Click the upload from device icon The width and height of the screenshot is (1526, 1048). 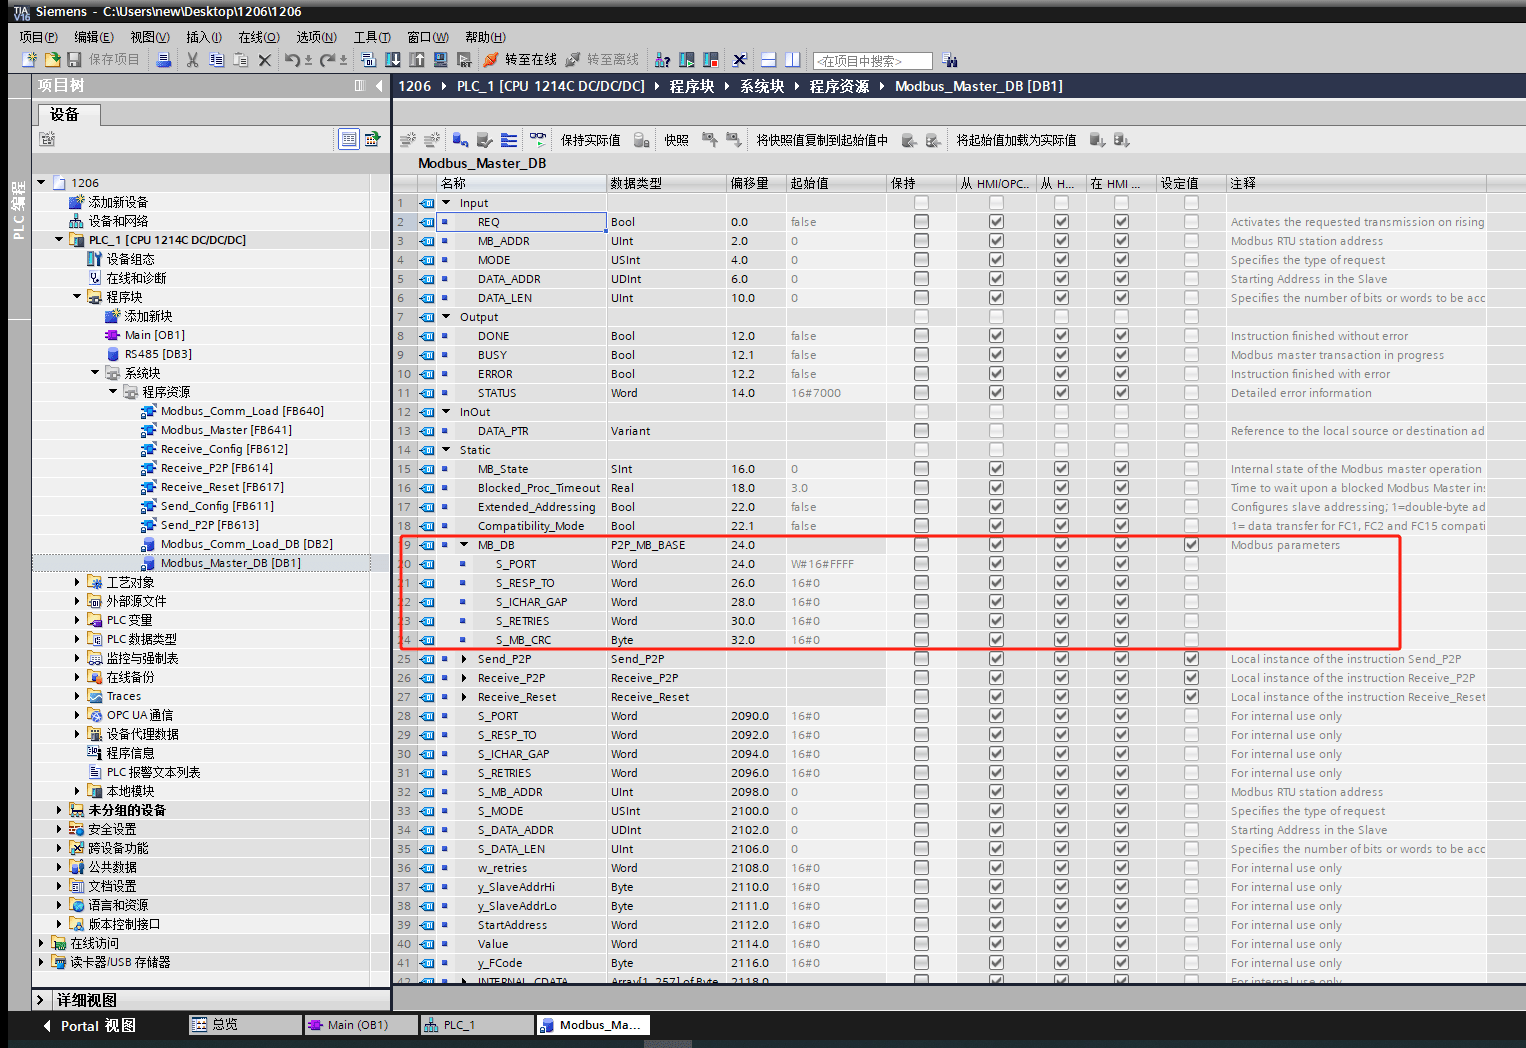[x=416, y=60]
